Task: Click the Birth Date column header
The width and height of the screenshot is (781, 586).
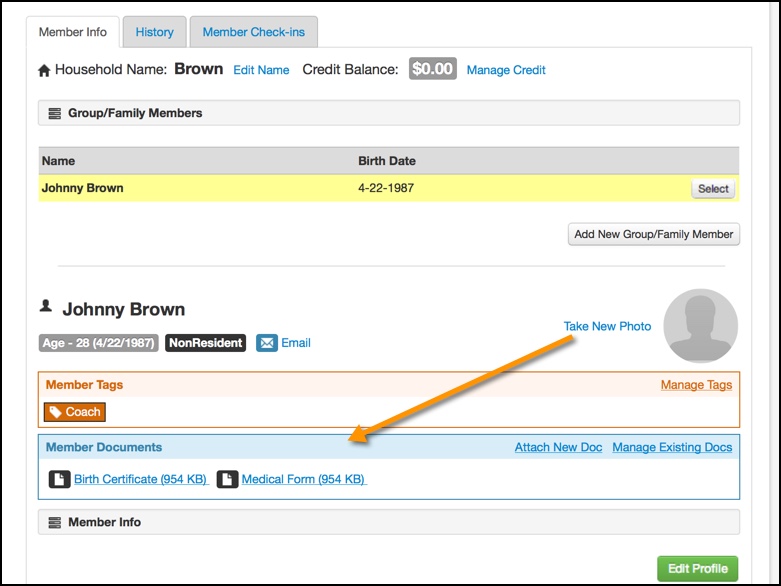Action: click(x=387, y=161)
